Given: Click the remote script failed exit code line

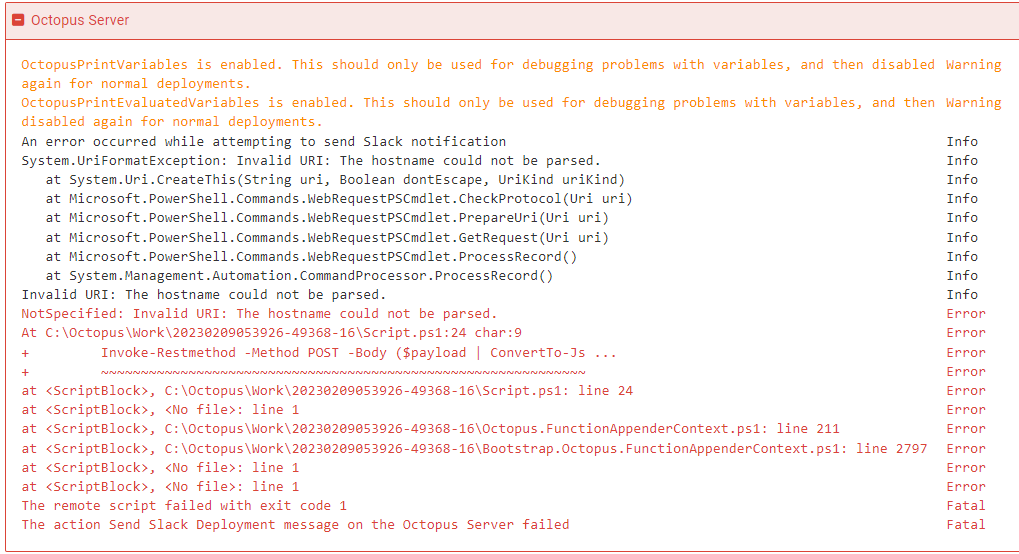Looking at the screenshot, I should [x=184, y=505].
